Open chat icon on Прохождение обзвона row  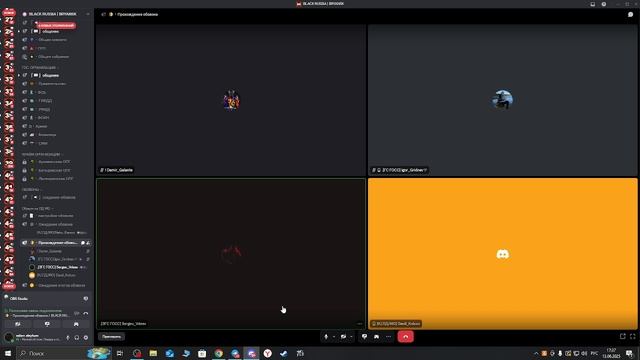[83, 243]
